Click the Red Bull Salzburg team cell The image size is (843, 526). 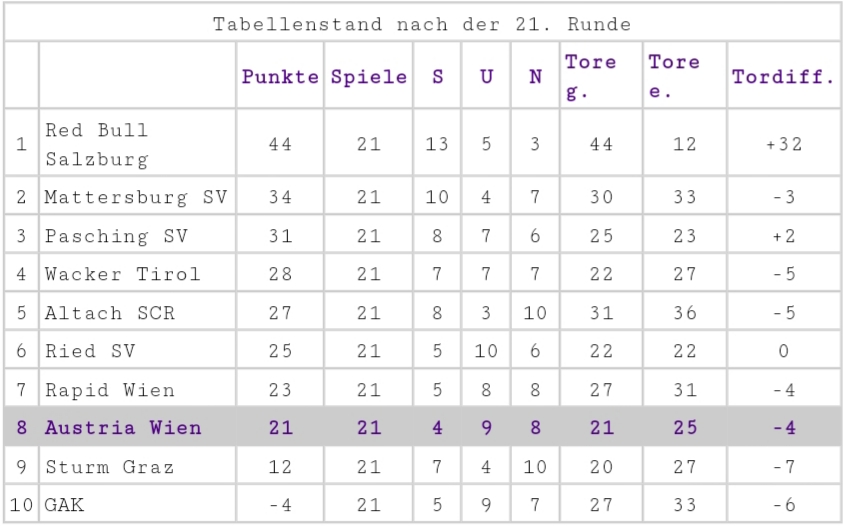137,144
